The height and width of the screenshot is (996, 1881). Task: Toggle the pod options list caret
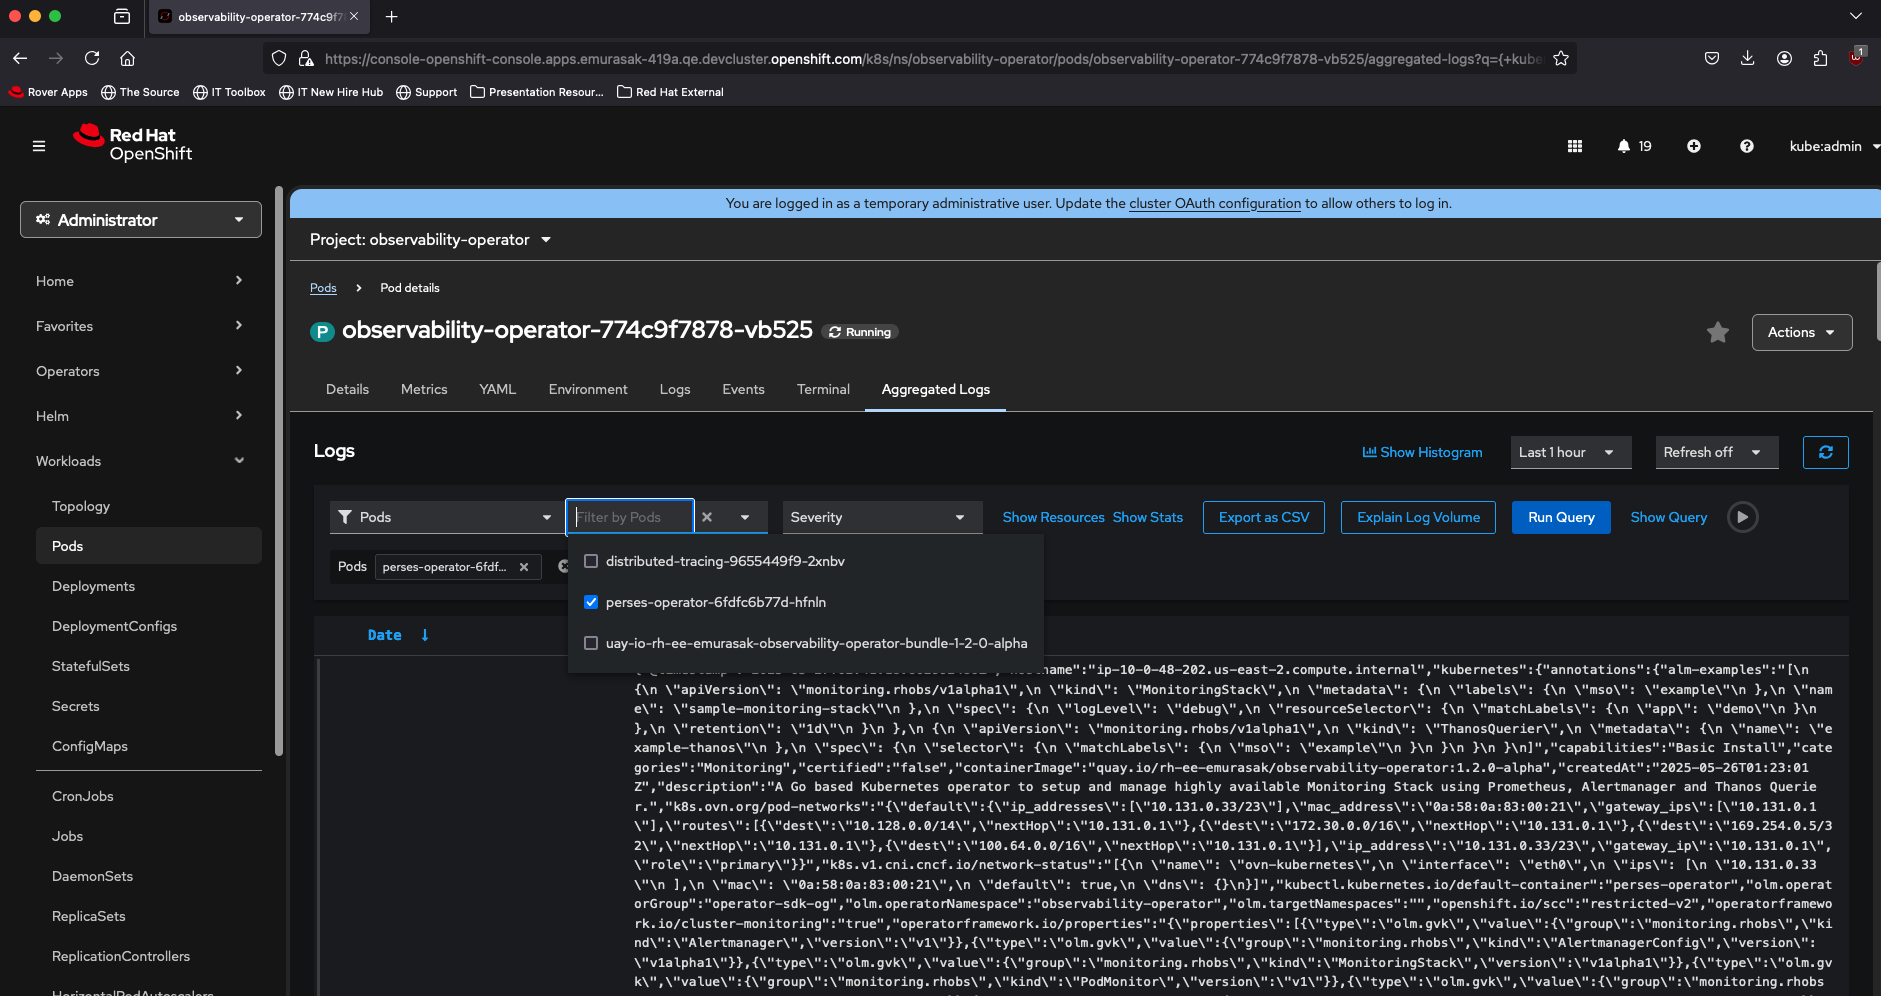click(745, 517)
